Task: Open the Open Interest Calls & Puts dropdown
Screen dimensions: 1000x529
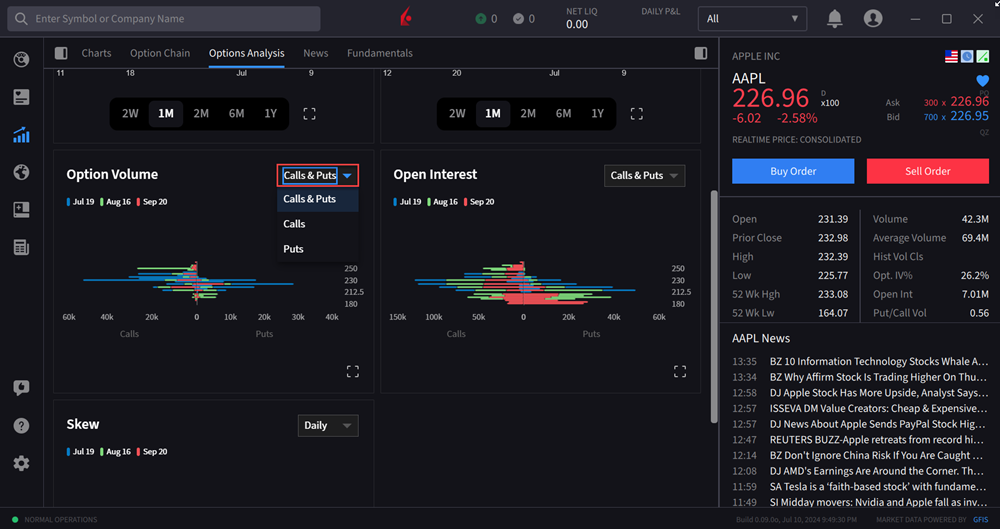Action: coord(645,175)
